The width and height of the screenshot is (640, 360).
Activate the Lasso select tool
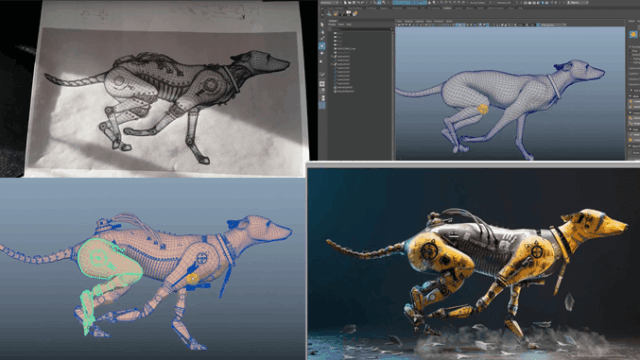tap(322, 32)
